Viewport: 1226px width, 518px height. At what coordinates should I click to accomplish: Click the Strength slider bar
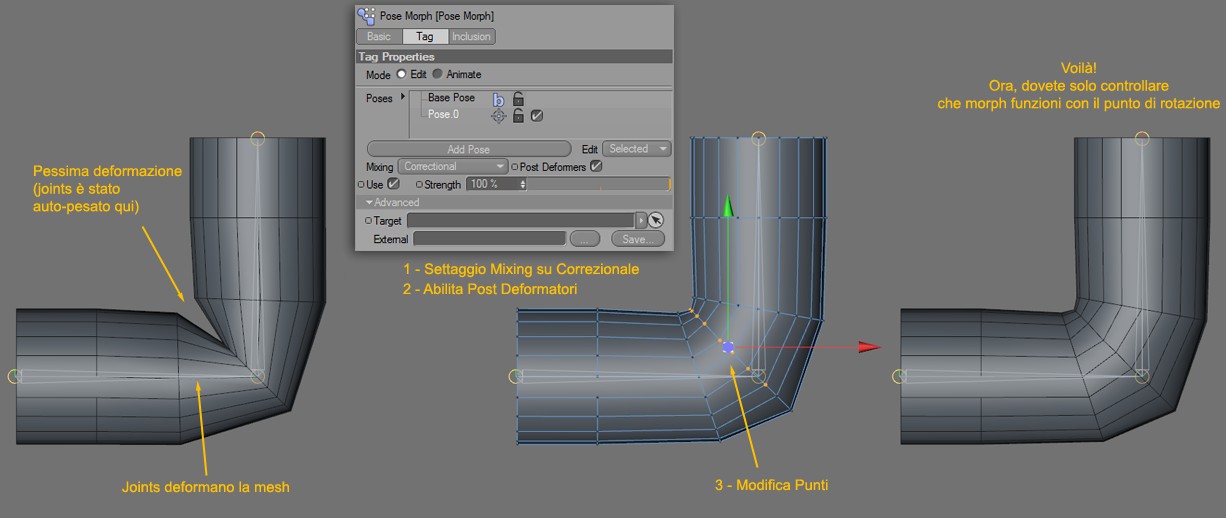click(598, 184)
